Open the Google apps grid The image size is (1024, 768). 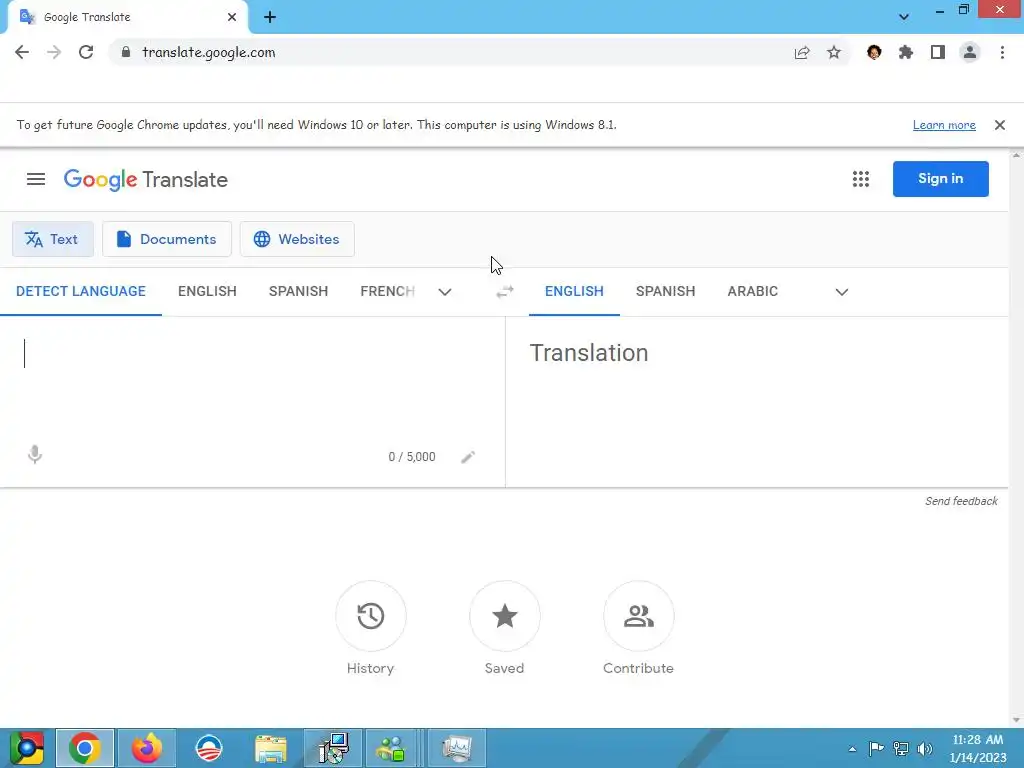(x=861, y=179)
